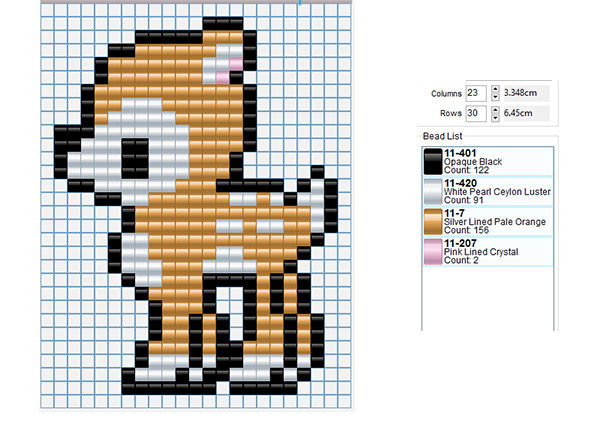The height and width of the screenshot is (440, 600).
Task: Click the 'Count: 156' text
Action: coord(466,230)
